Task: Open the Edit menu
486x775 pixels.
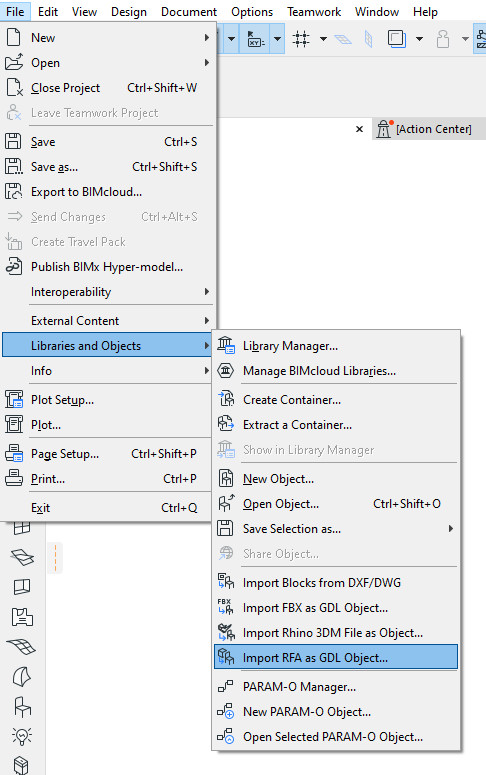Action: pos(48,11)
